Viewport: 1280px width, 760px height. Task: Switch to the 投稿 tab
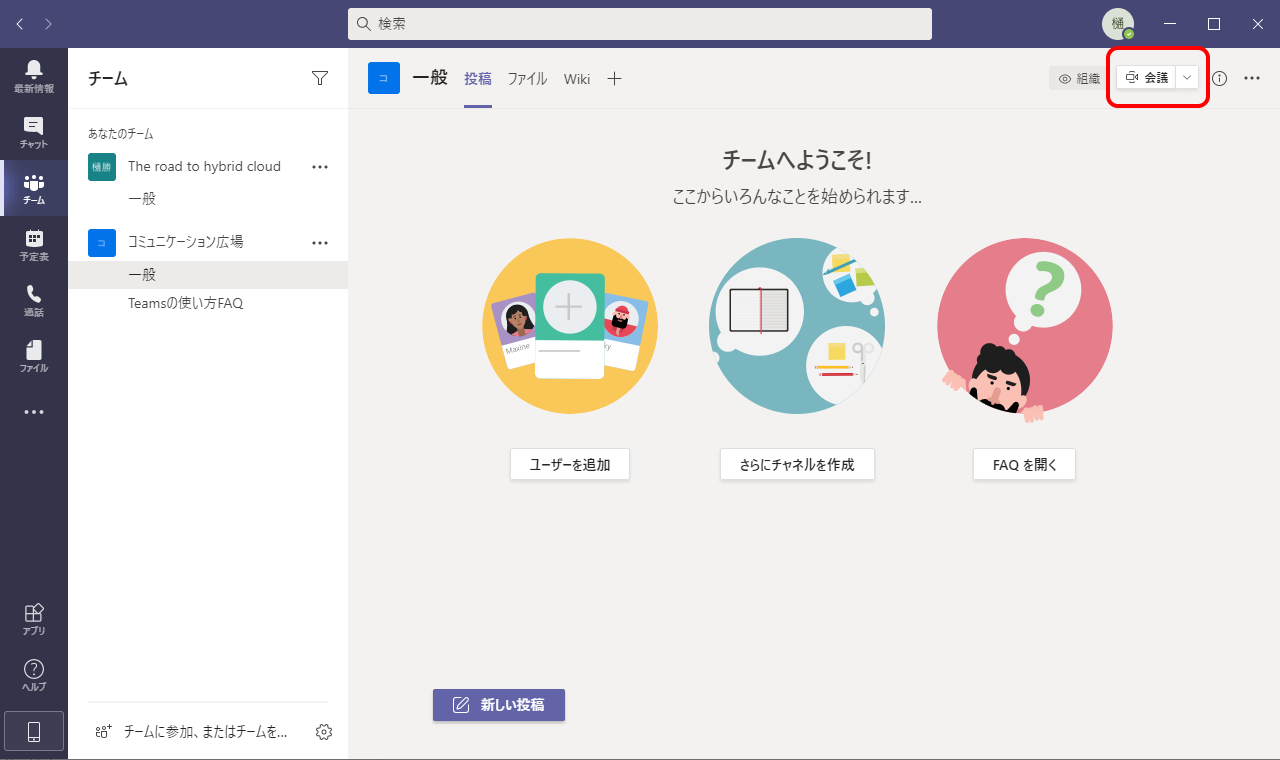pos(478,78)
